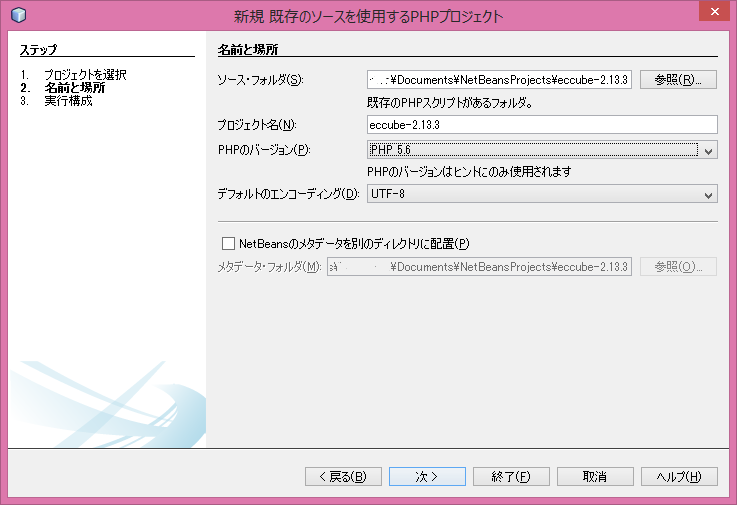
Task: Click the PHPのバージョン(P) label
Action: click(264, 150)
